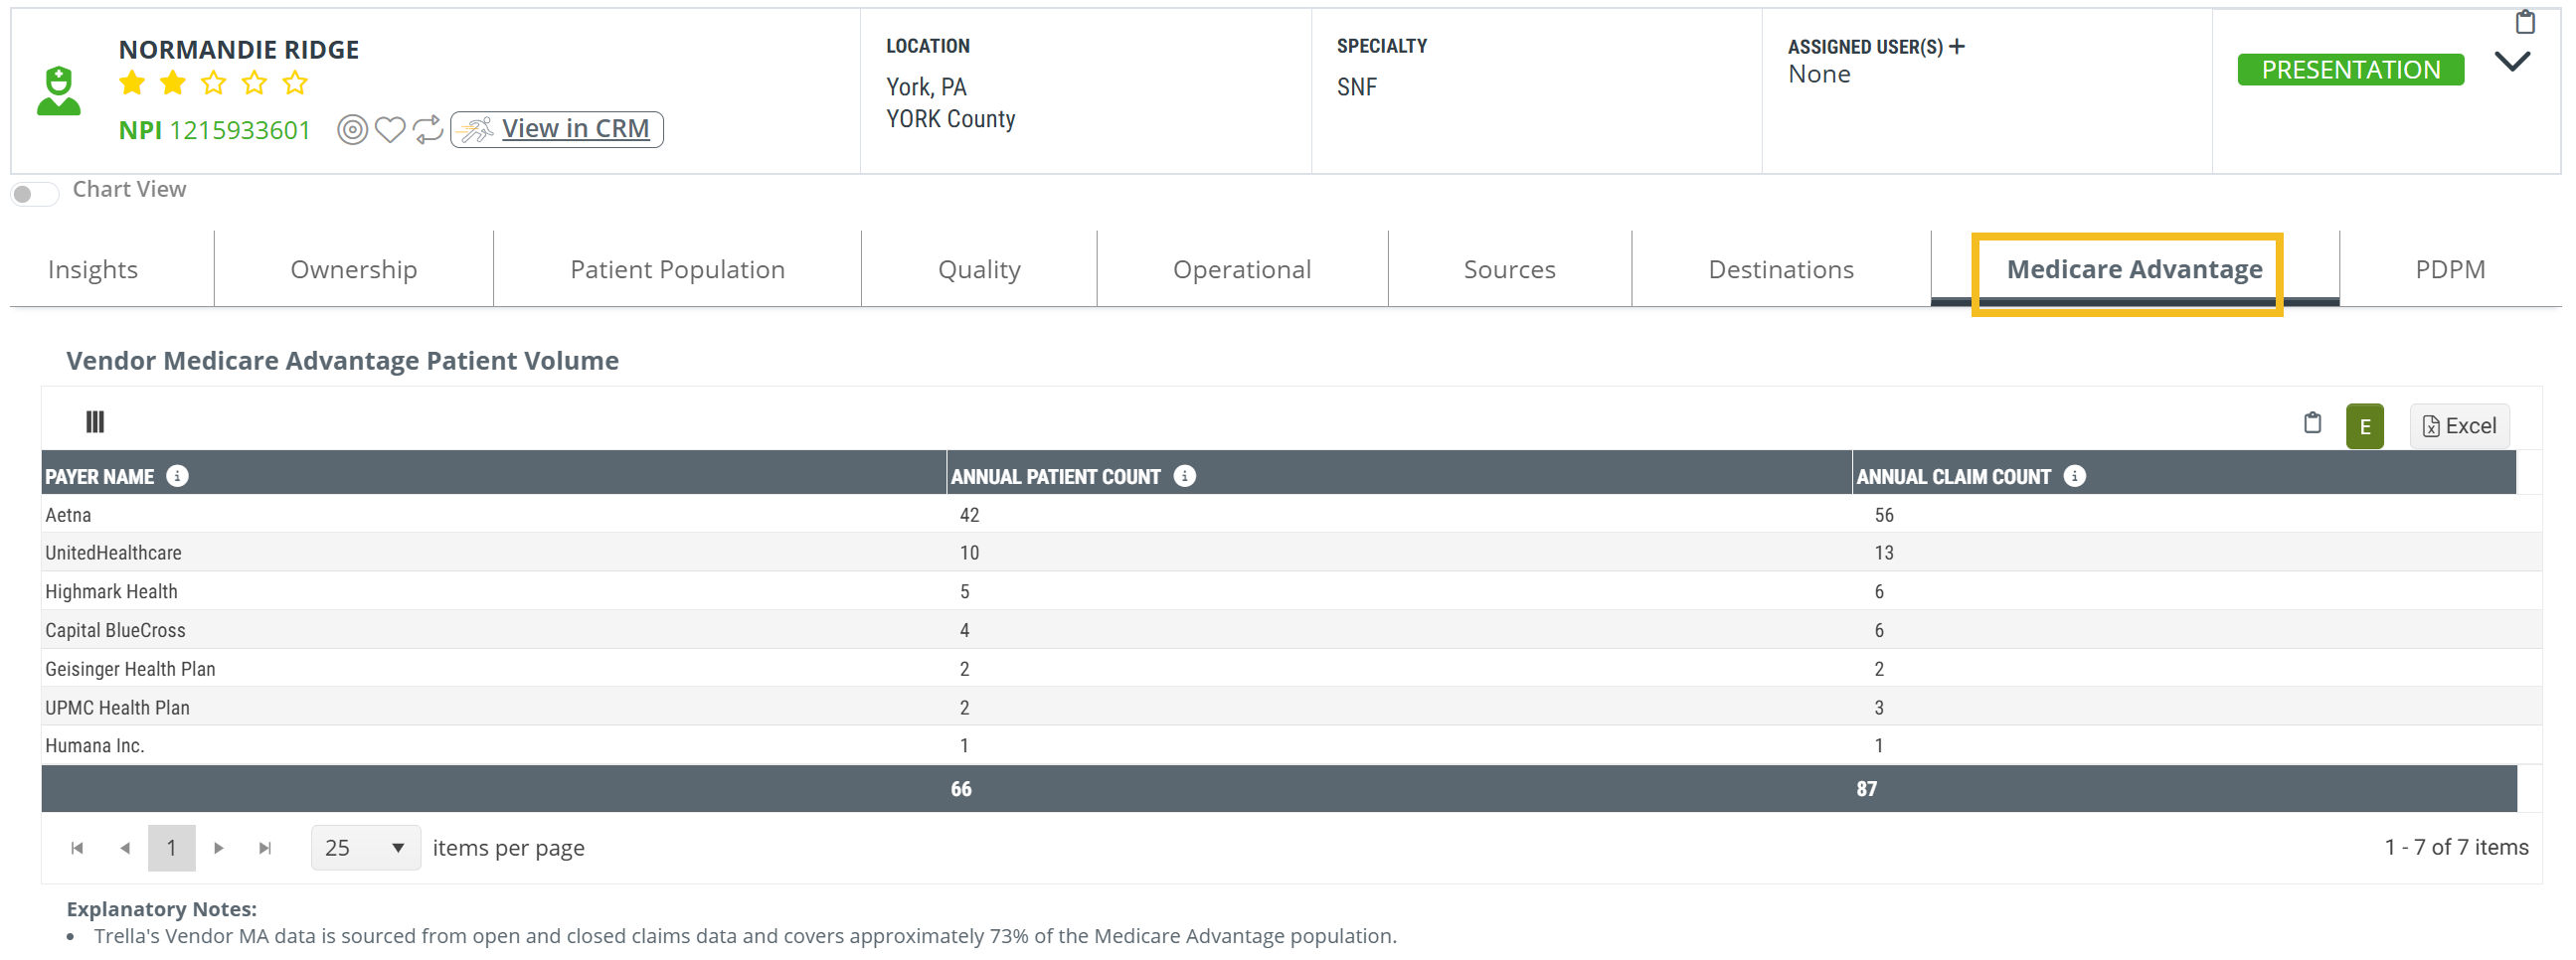The height and width of the screenshot is (960, 2576).
Task: Show info for Annual Patient Count
Action: coord(1184,476)
